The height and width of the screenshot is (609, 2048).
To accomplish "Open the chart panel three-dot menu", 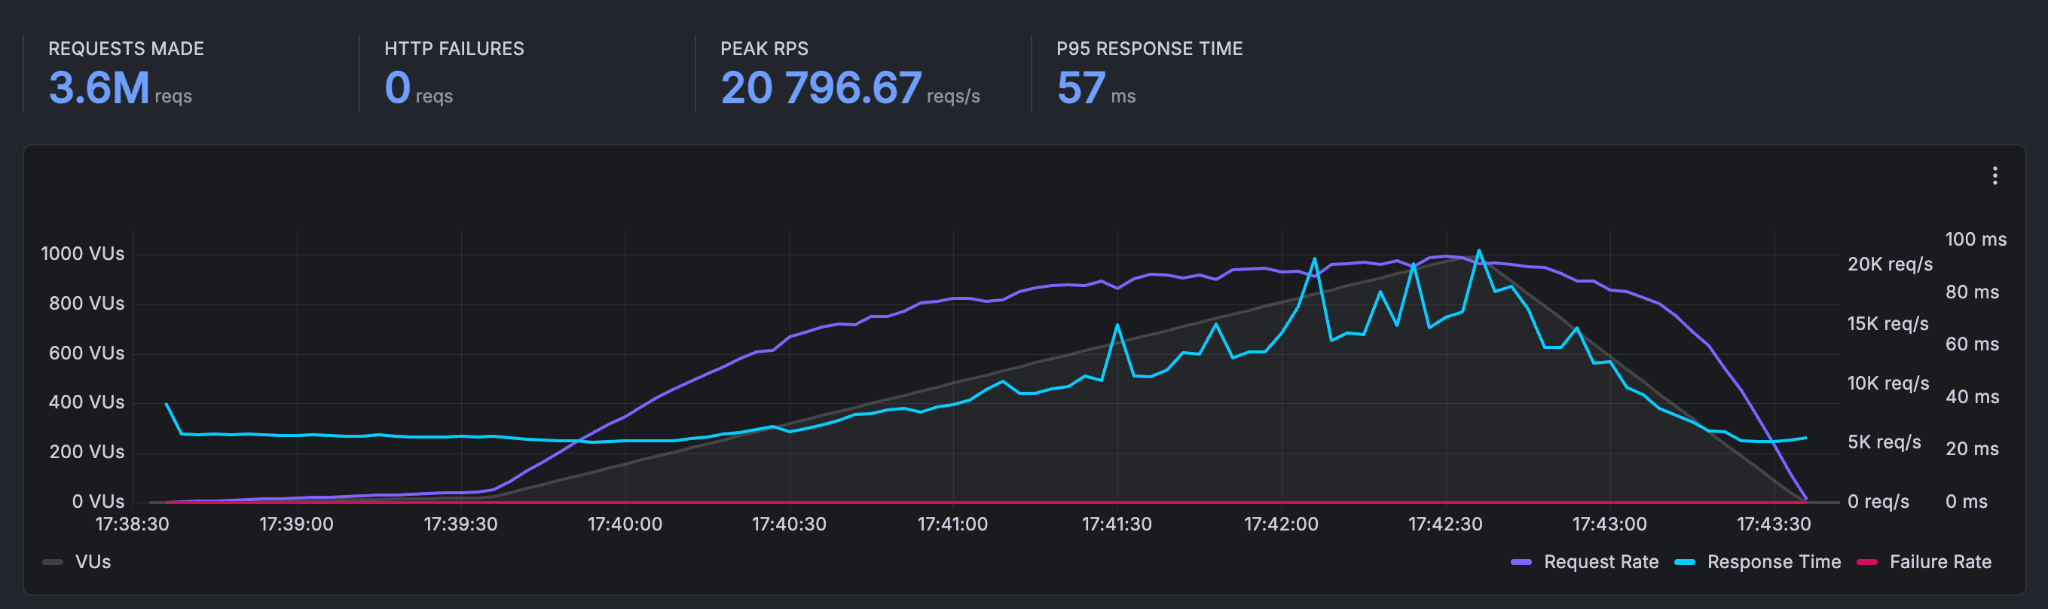I will (1995, 176).
